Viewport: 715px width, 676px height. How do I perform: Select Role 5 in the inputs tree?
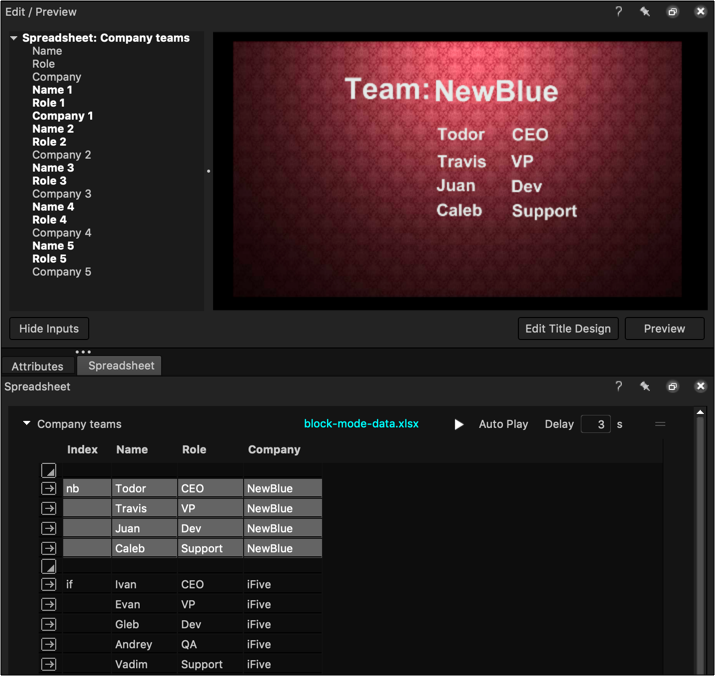[x=49, y=259]
